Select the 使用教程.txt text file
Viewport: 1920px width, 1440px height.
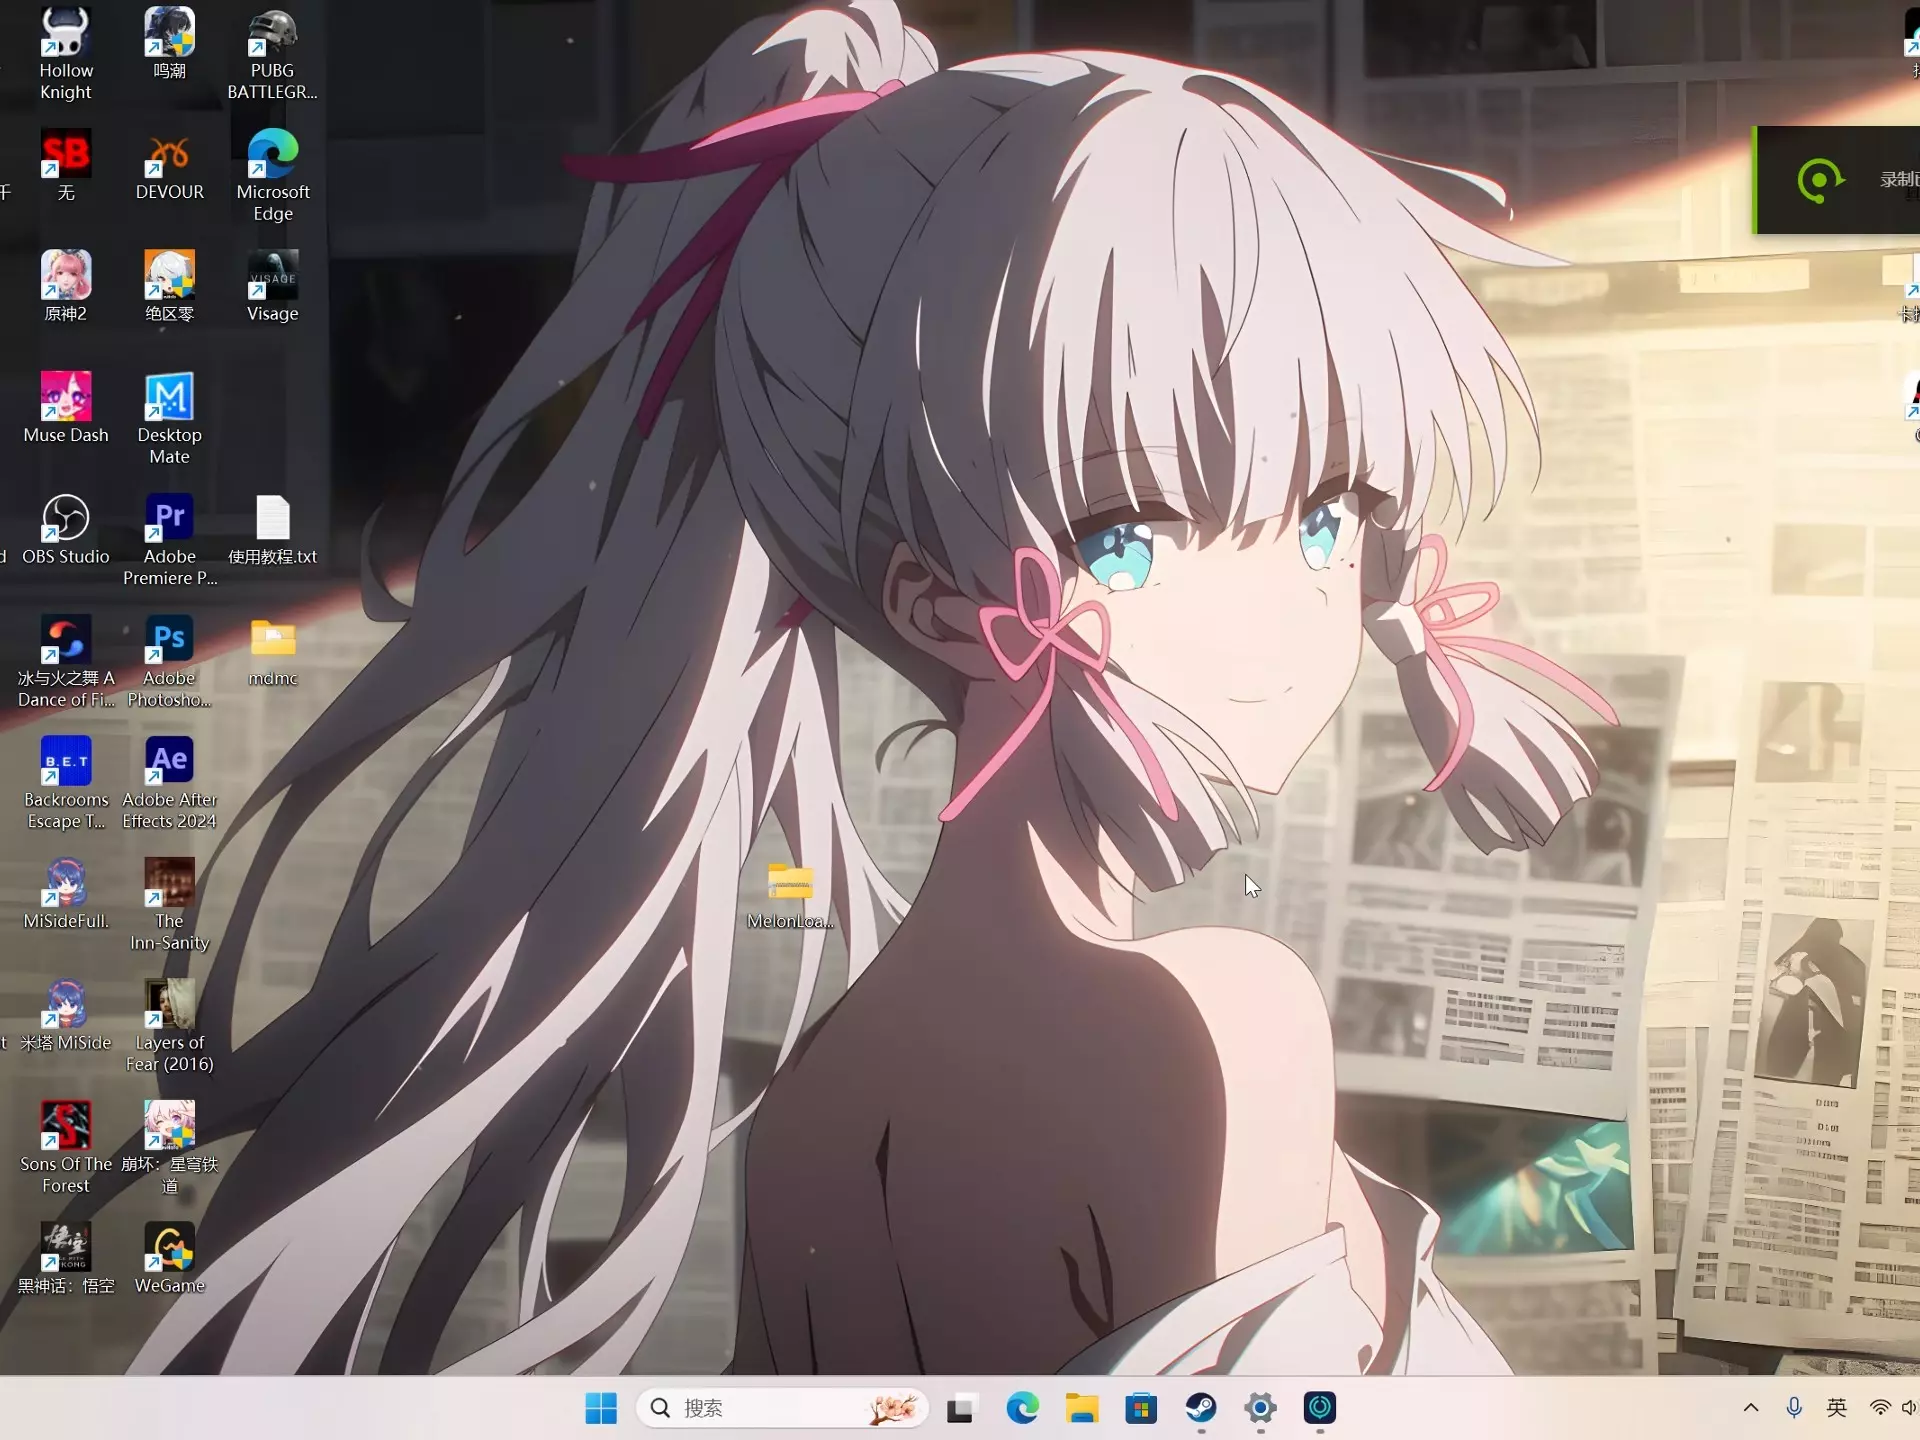pyautogui.click(x=272, y=518)
